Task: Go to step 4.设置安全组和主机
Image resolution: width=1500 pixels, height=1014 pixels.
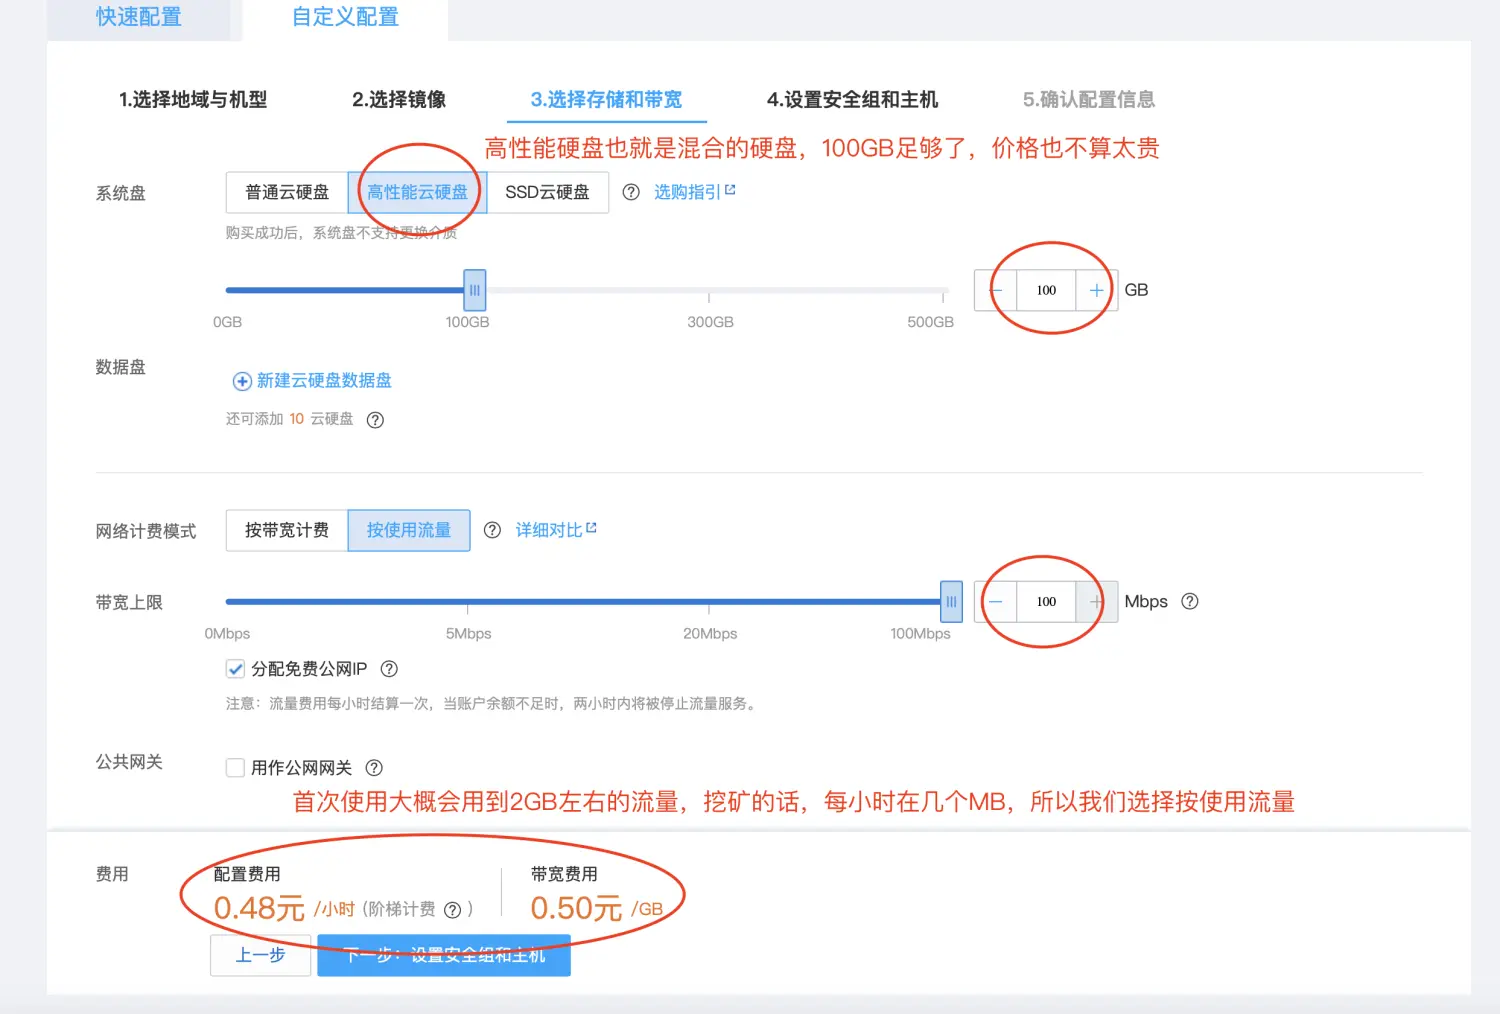Action: pyautogui.click(x=852, y=99)
